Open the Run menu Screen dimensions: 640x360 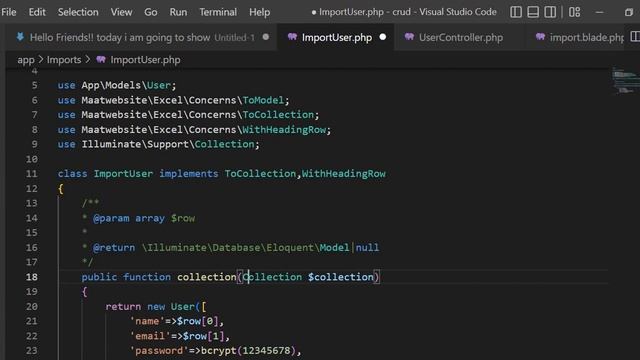click(178, 12)
